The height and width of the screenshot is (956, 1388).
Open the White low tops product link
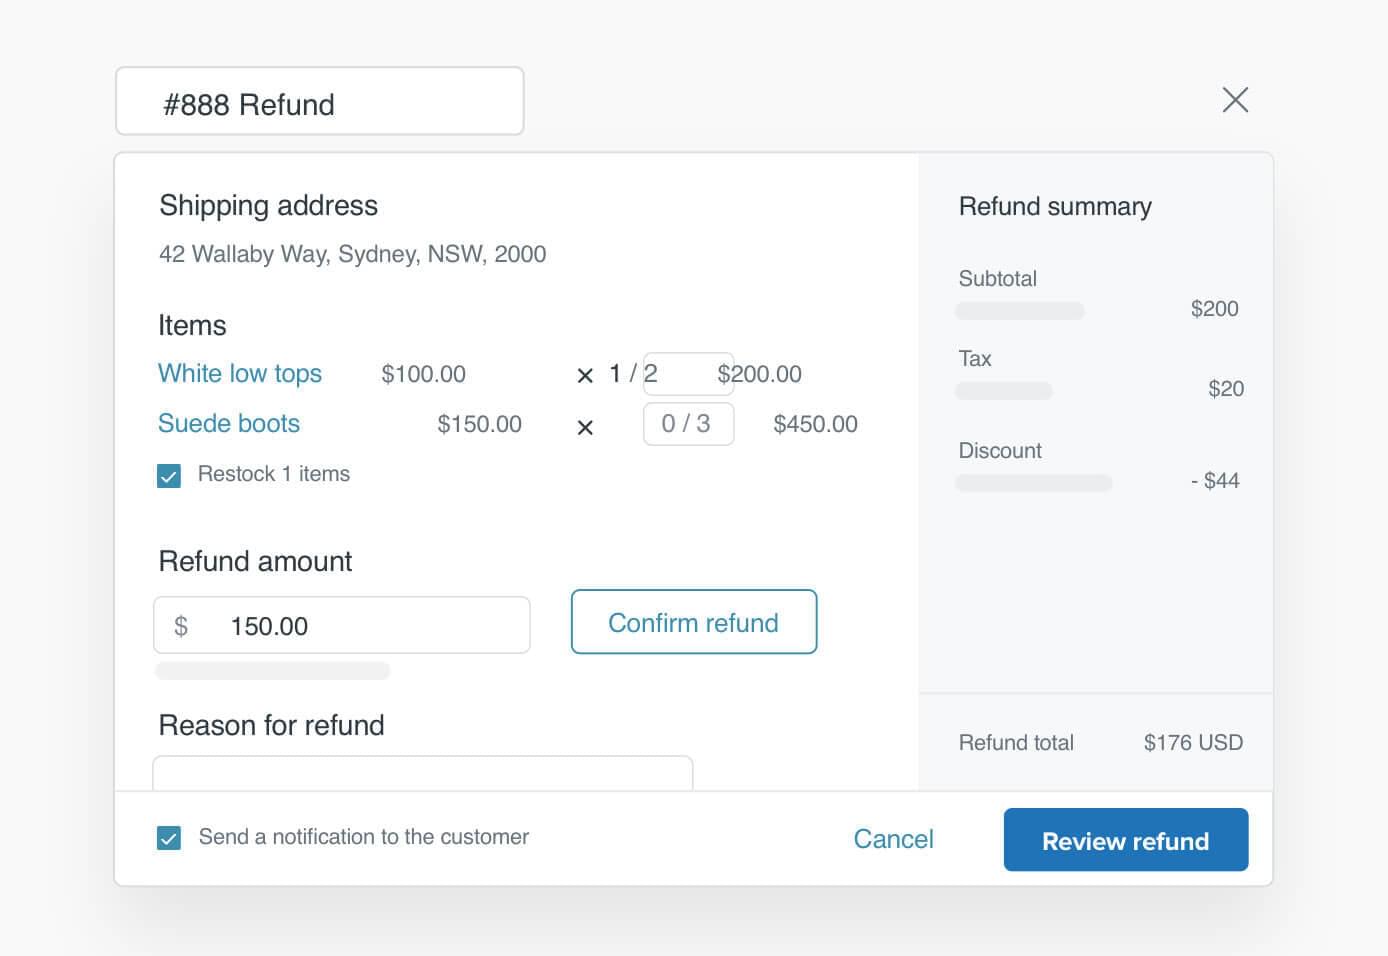(240, 374)
